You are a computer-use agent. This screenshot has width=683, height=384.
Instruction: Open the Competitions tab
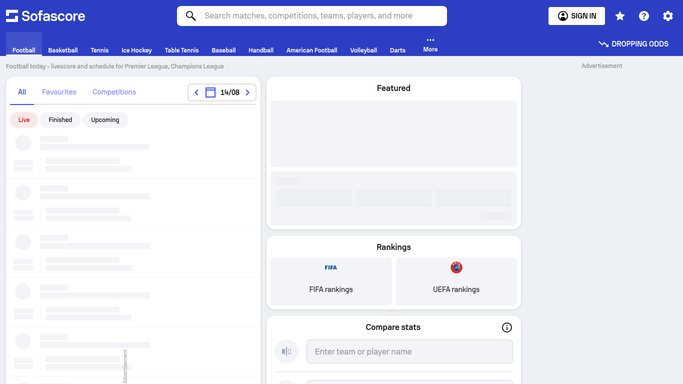pyautogui.click(x=114, y=92)
